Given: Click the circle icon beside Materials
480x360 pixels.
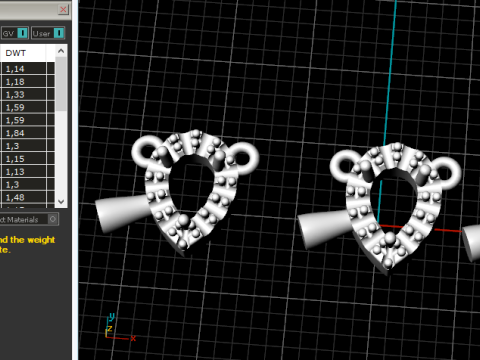Looking at the screenshot, I should [x=53, y=219].
